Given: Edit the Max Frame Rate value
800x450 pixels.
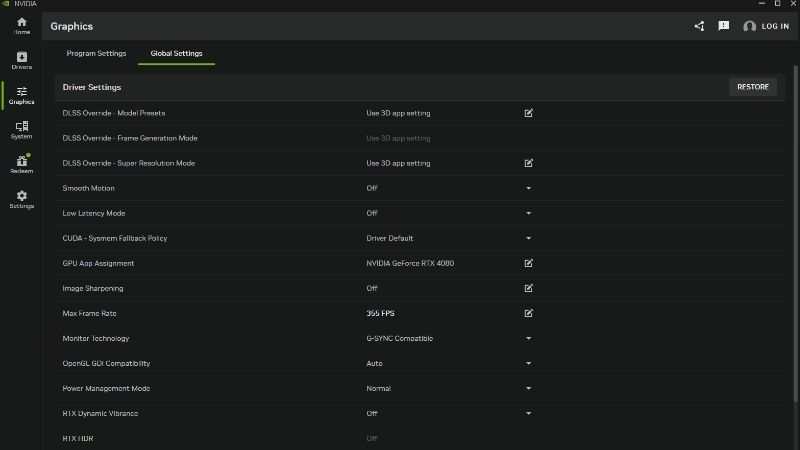Looking at the screenshot, I should pyautogui.click(x=529, y=313).
